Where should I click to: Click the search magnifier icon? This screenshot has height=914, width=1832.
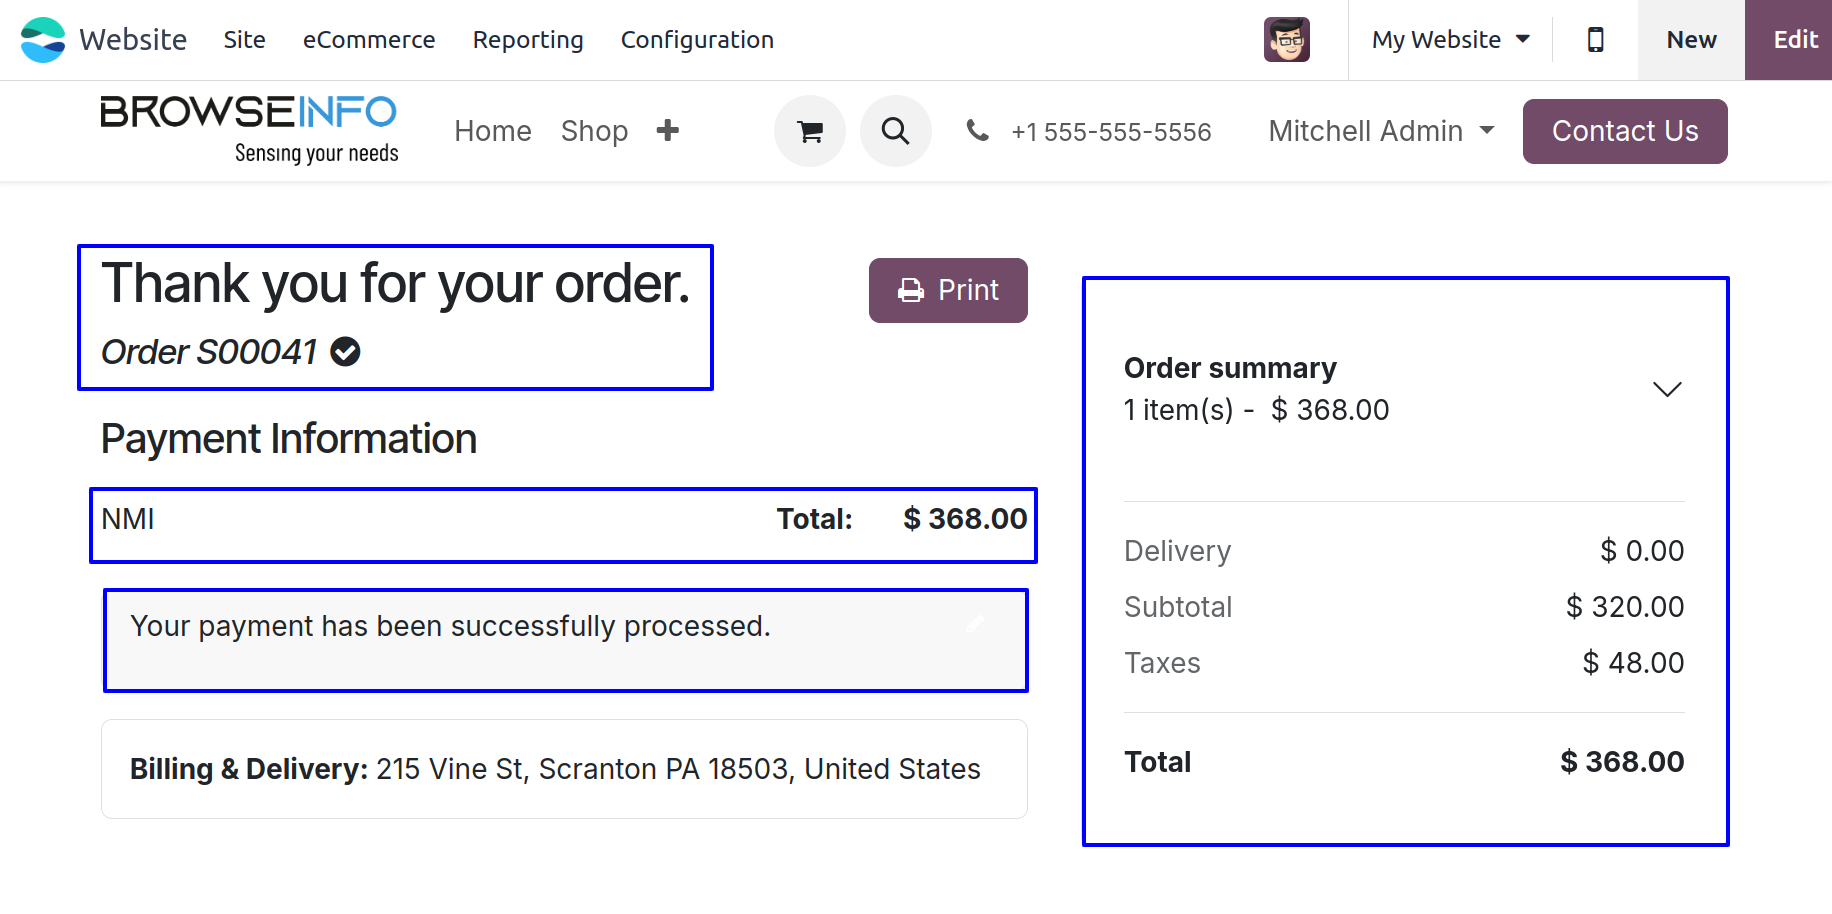(895, 131)
